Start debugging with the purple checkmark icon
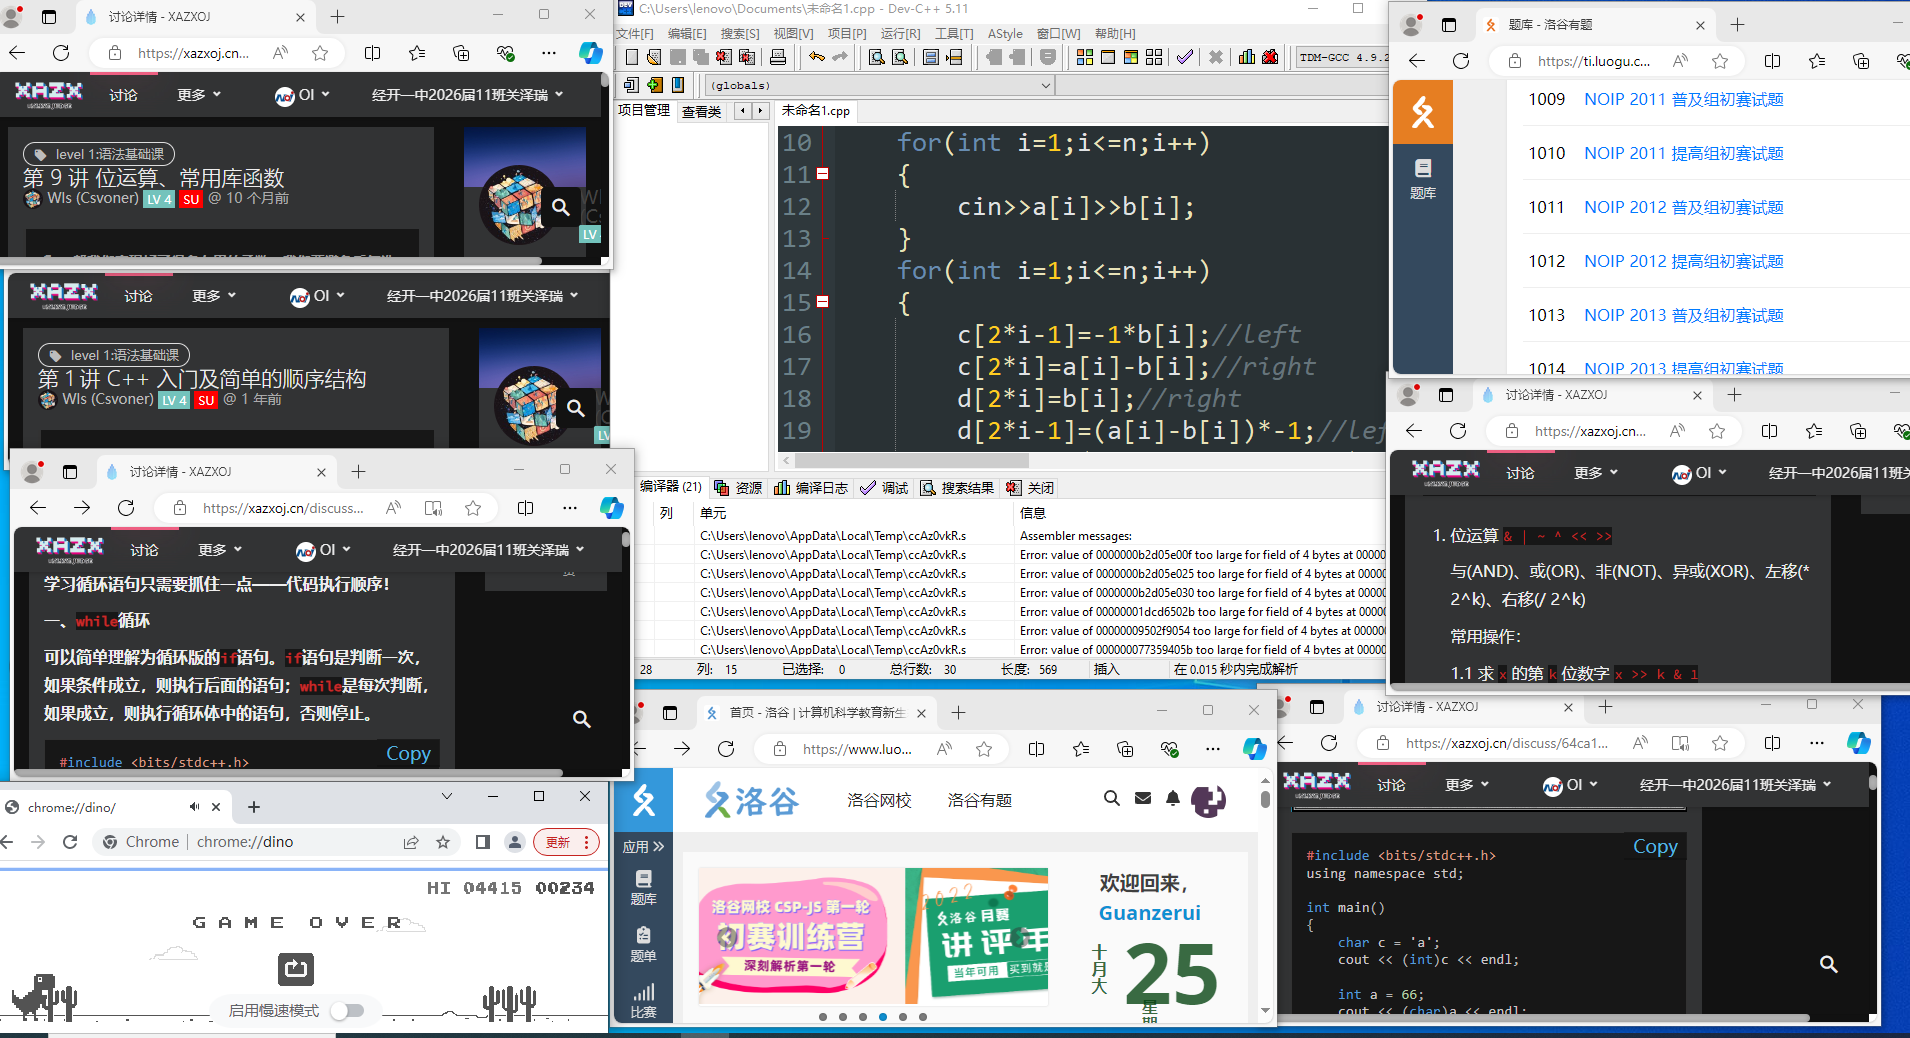Screen dimensions: 1910x1038 [1185, 57]
